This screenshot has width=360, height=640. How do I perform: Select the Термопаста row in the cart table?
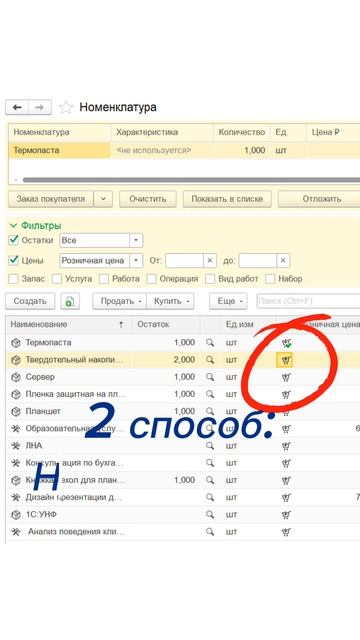[x=184, y=150]
